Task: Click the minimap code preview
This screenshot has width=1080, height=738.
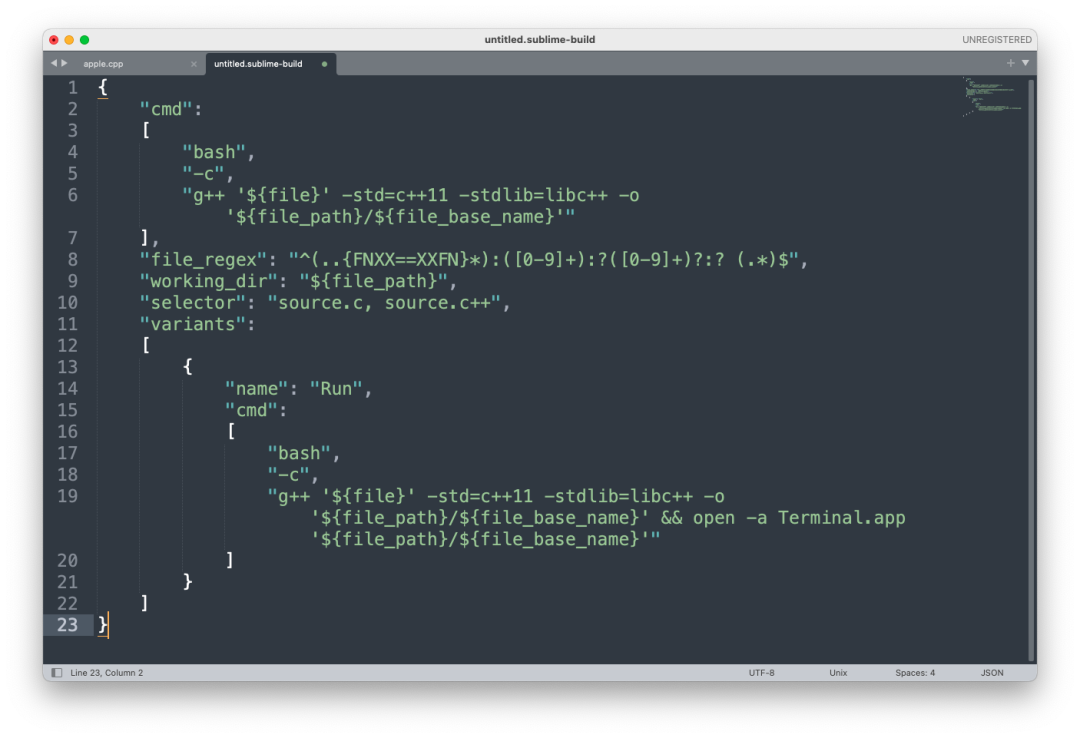Action: tap(991, 96)
